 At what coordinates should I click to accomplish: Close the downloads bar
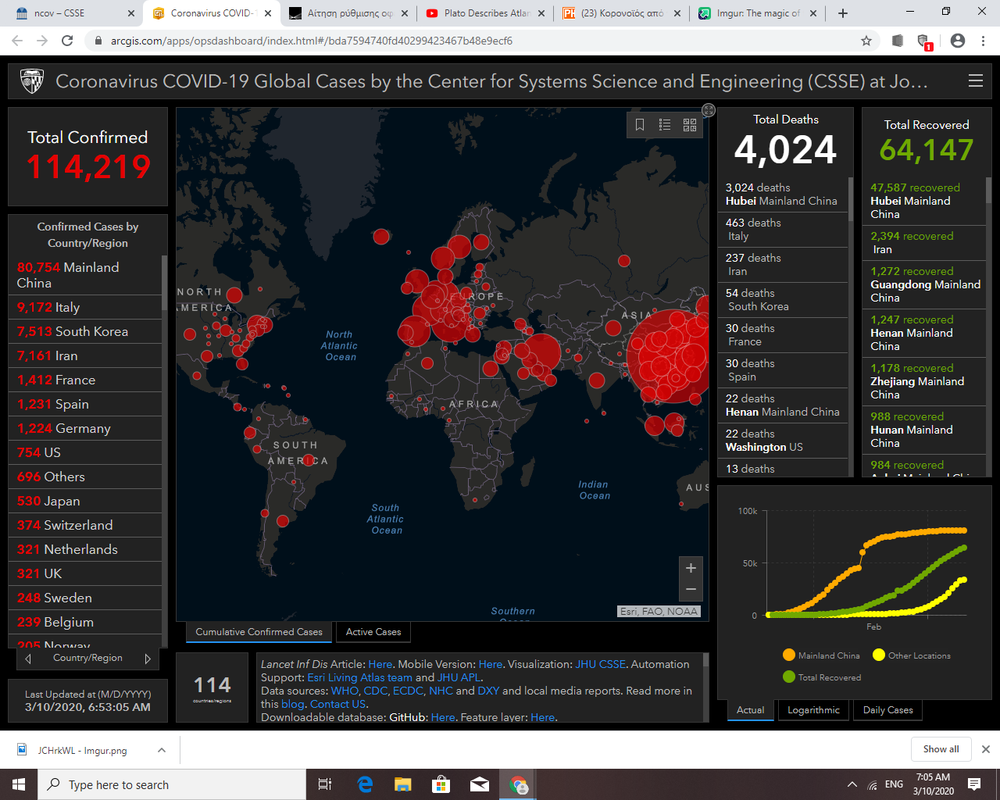coord(985,749)
